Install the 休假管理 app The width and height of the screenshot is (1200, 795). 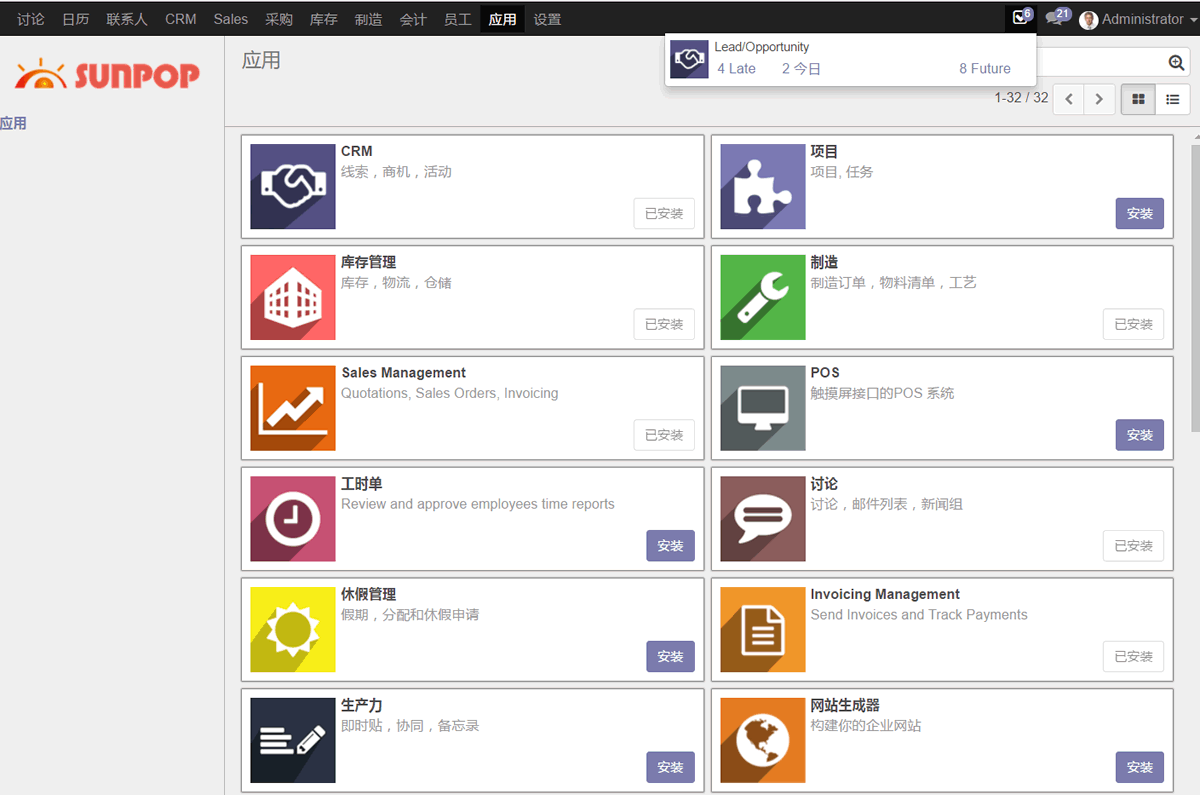pos(670,656)
